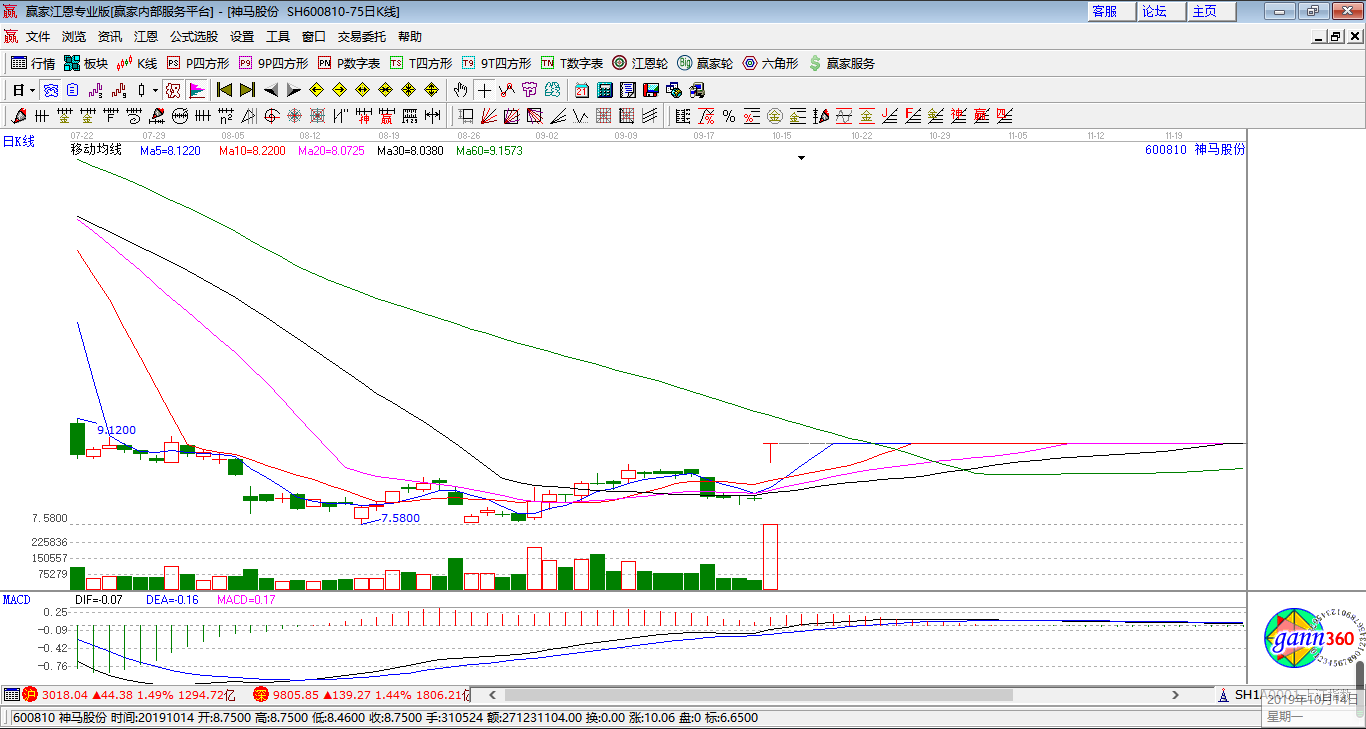Open the calculator tool icon
Viewport: 1366px width, 729px height.
605,90
